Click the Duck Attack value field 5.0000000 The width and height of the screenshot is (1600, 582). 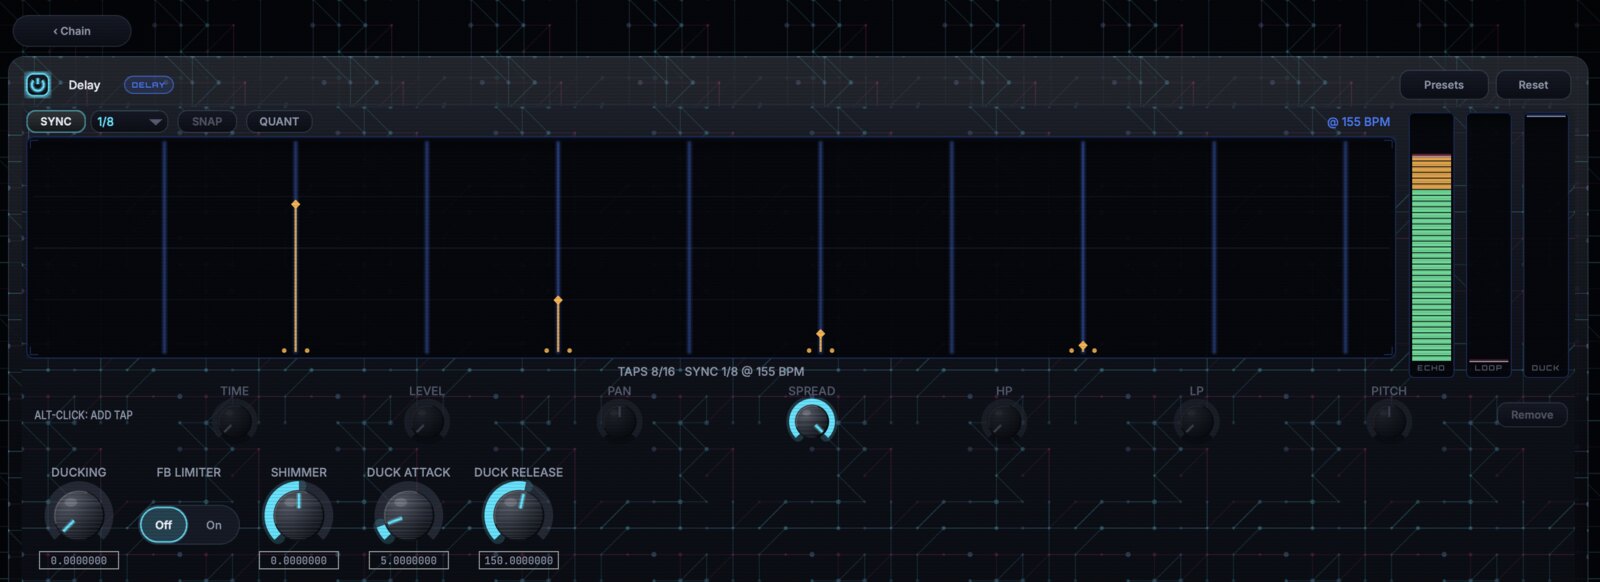tap(408, 561)
